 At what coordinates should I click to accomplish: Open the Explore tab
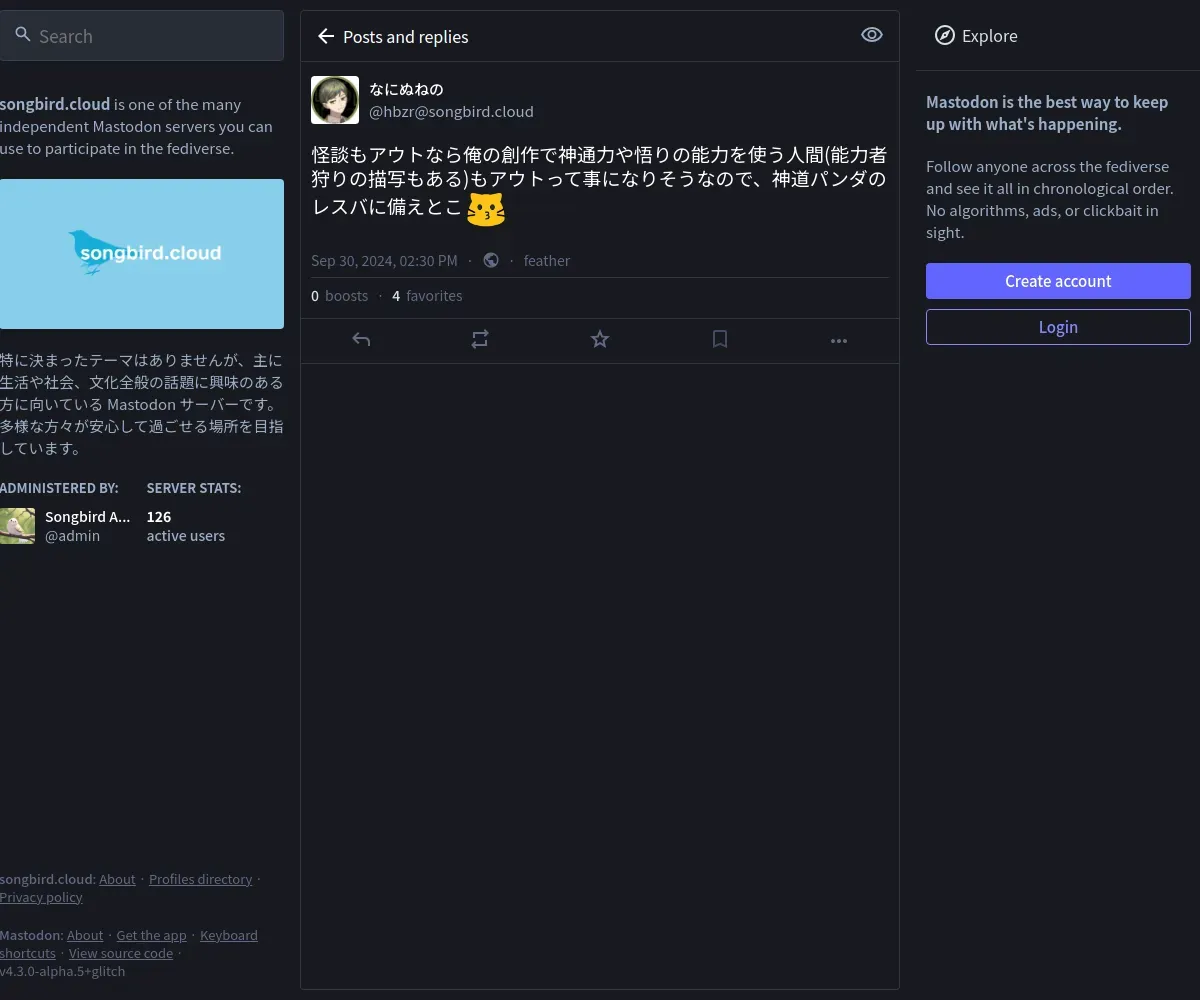tap(976, 36)
